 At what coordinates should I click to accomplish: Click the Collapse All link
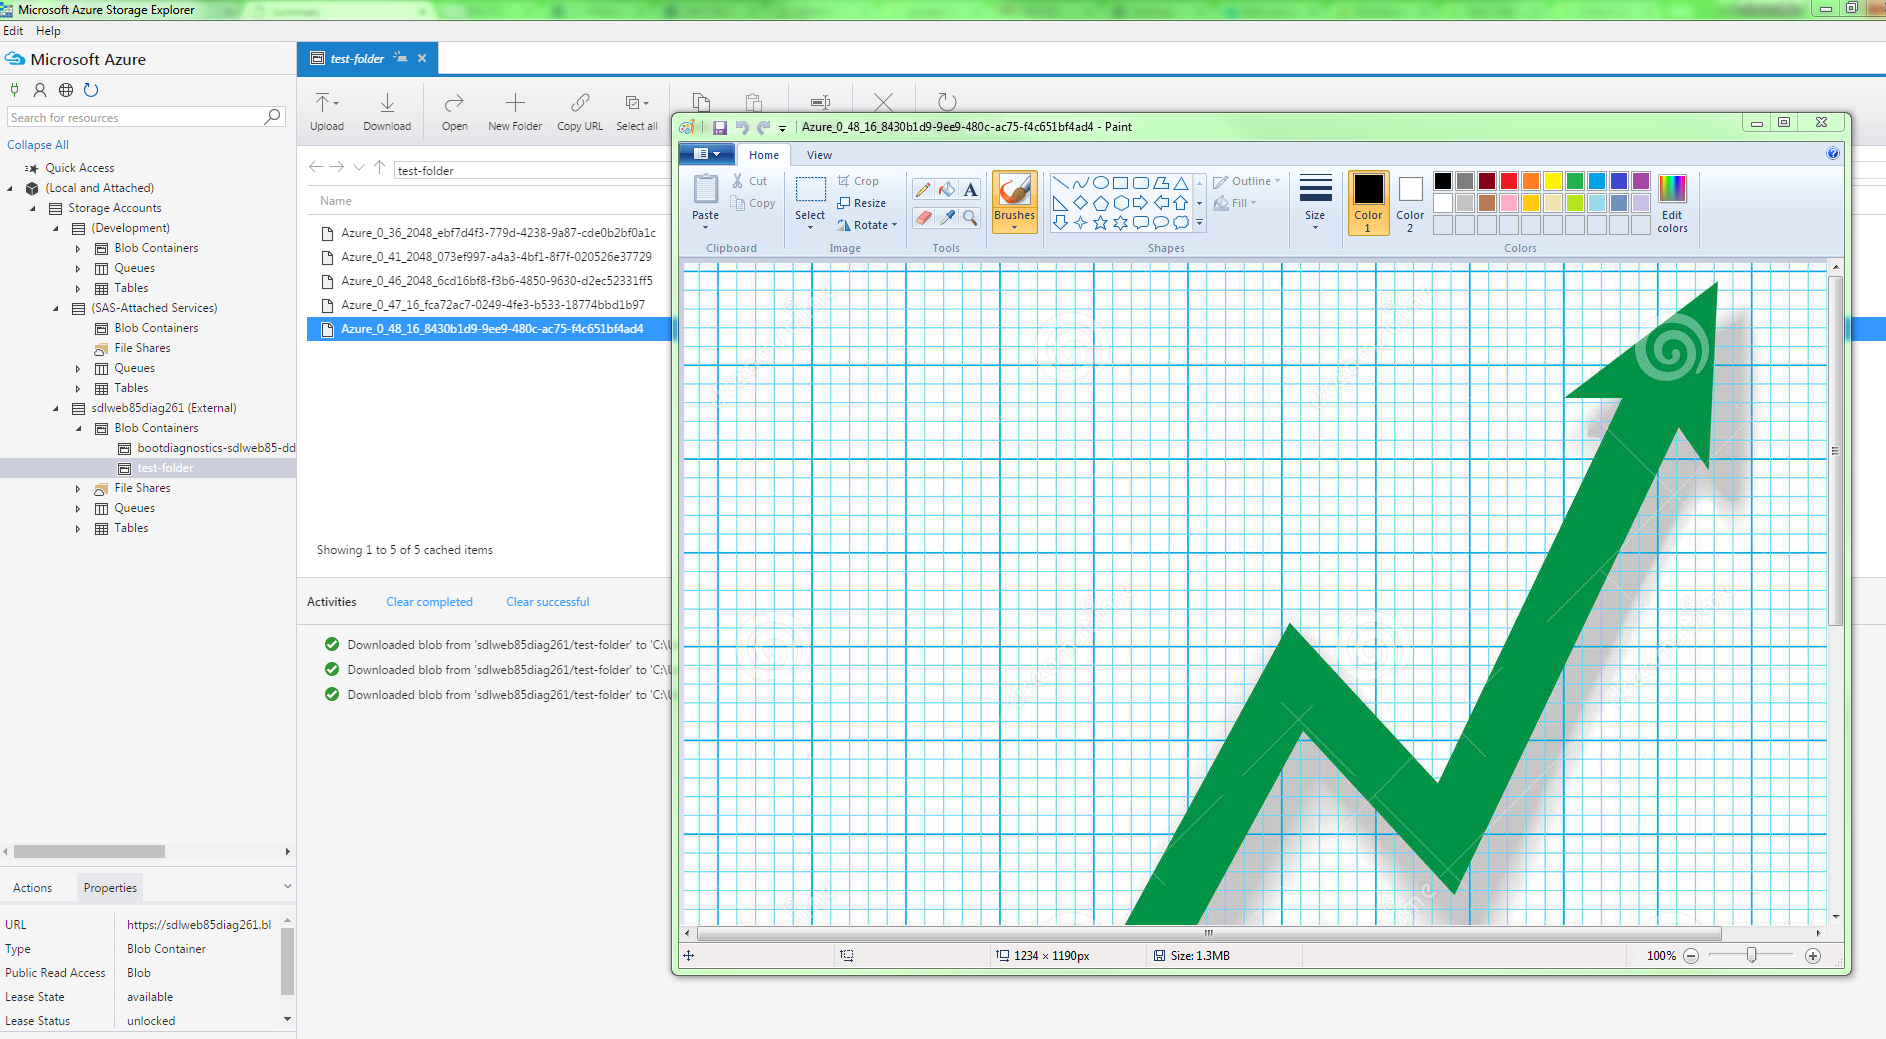point(38,145)
